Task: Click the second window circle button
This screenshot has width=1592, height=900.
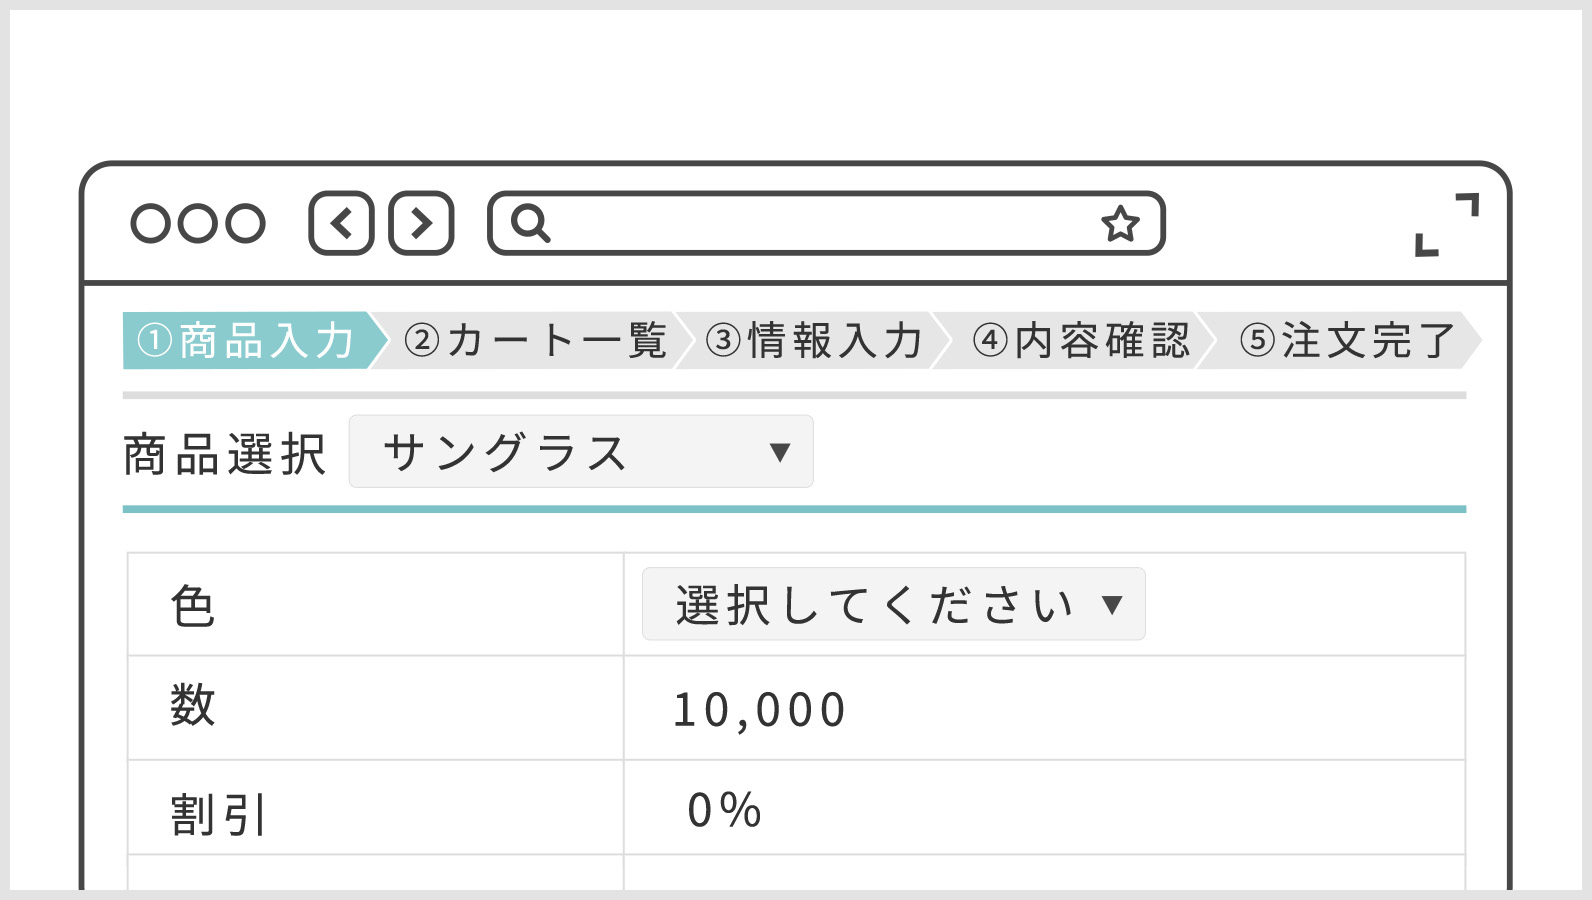Action: coord(198,223)
